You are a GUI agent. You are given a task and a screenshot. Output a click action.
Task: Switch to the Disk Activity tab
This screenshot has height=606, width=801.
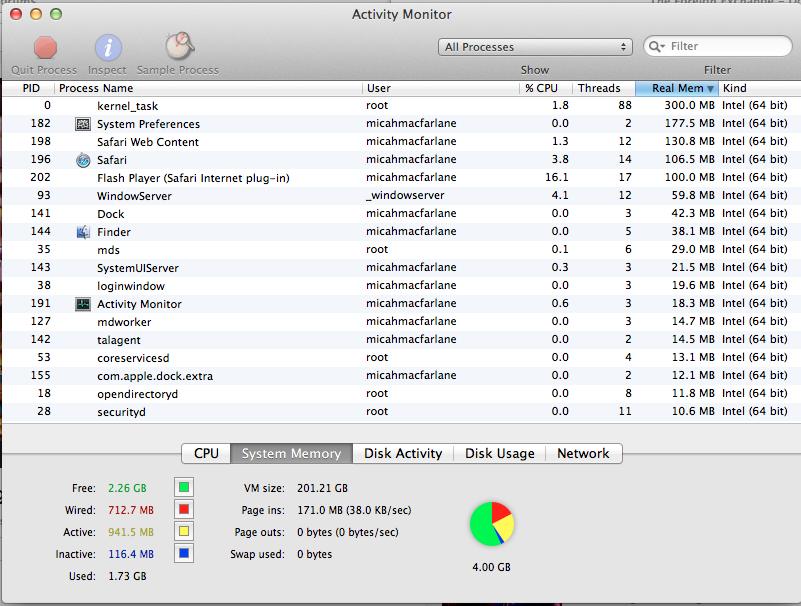(403, 453)
